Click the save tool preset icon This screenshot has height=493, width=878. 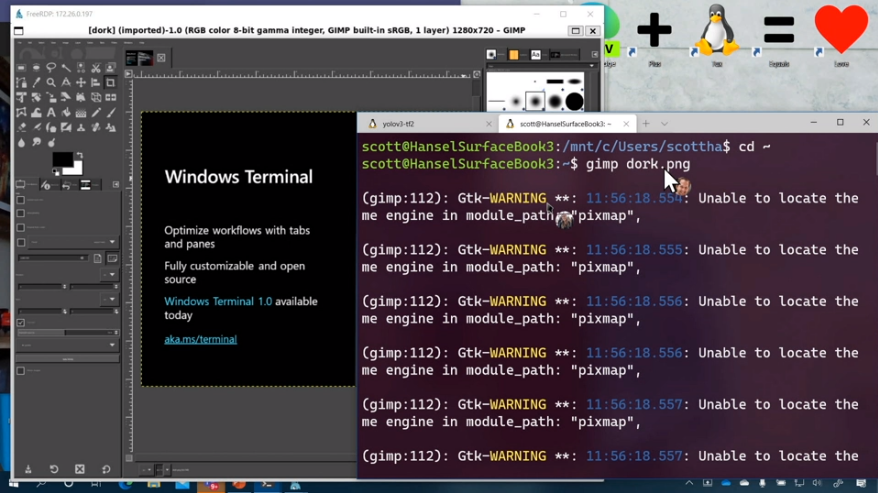click(x=28, y=469)
